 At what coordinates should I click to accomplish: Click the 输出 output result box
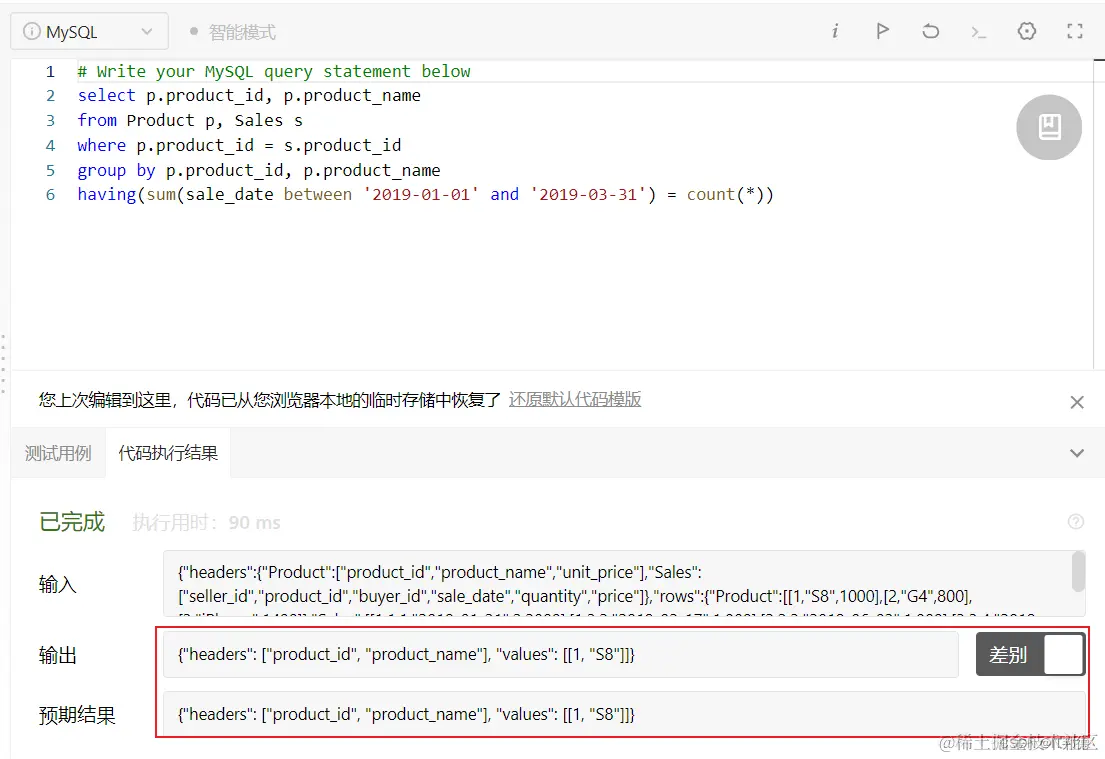[x=560, y=655]
